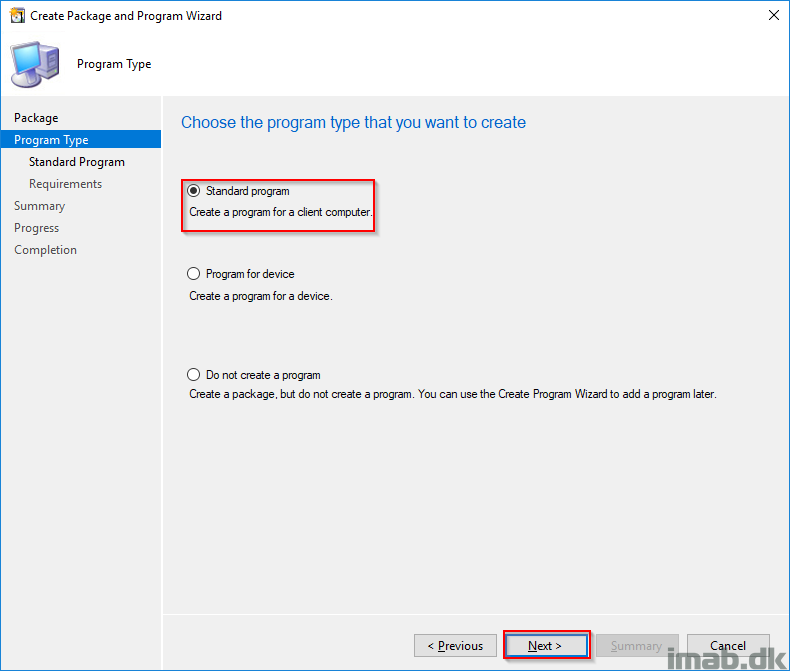The width and height of the screenshot is (790, 671).
Task: Select the Program for device option
Action: coord(193,274)
